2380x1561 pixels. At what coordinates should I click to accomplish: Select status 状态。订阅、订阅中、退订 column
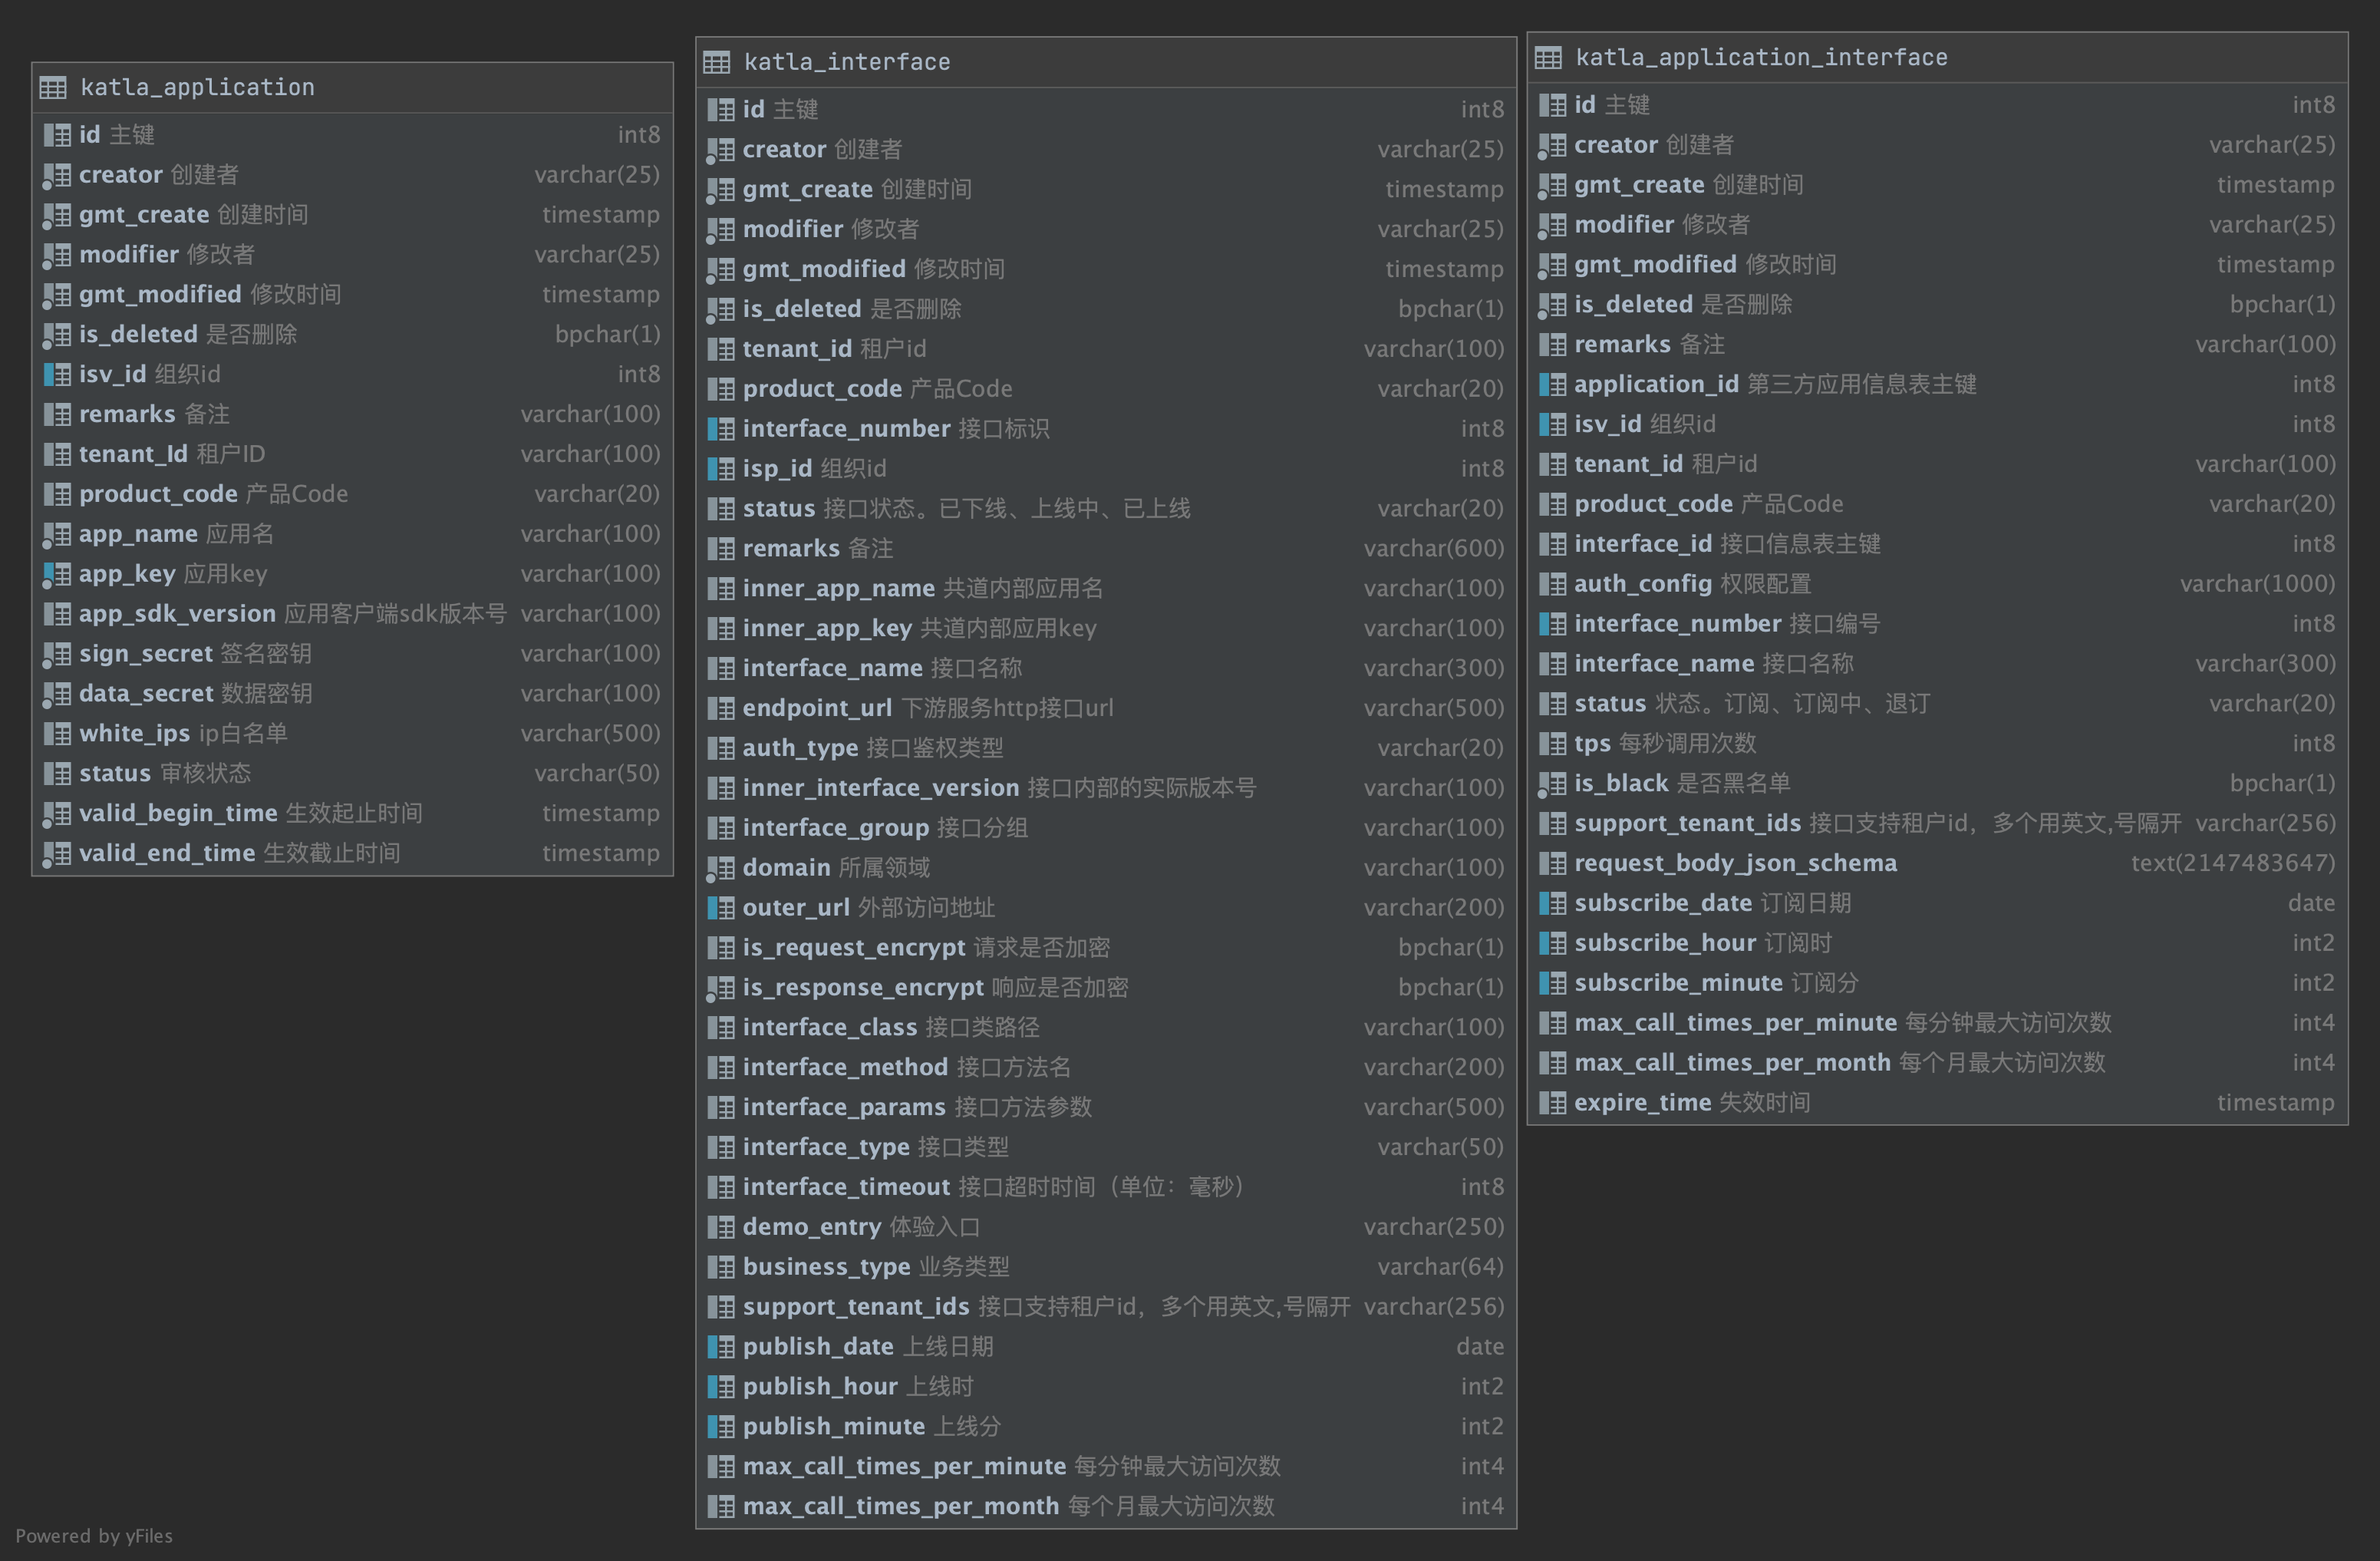[1938, 704]
